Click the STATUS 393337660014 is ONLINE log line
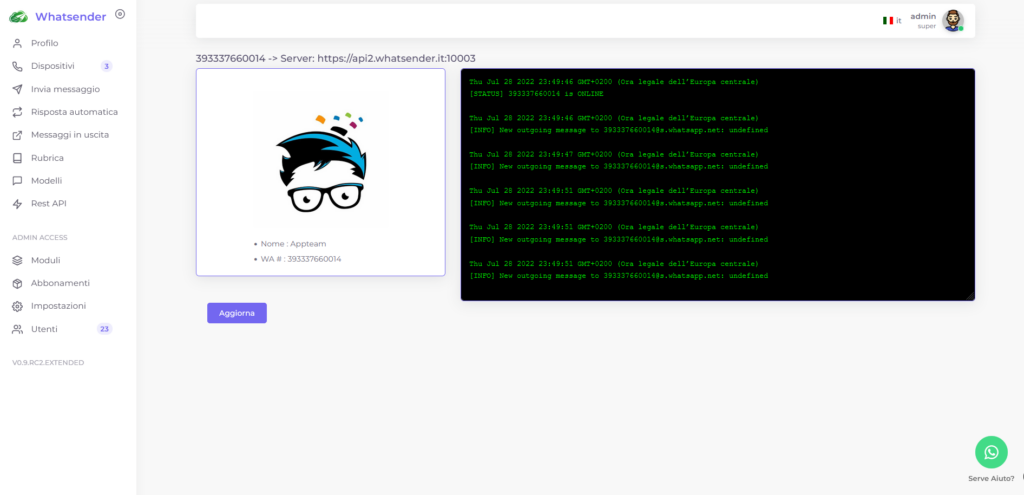This screenshot has width=1024, height=495. click(536, 94)
